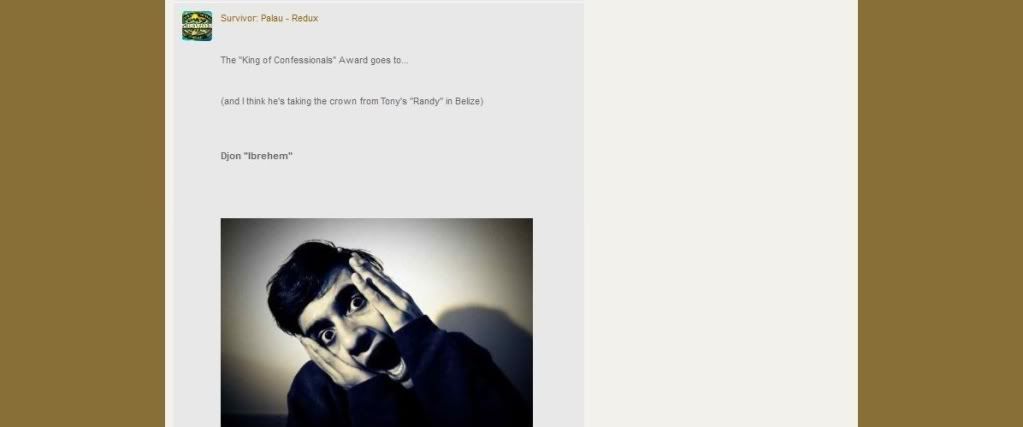1023x427 pixels.
Task: Click the word "Survivor:" in the page title
Action: coord(239,18)
